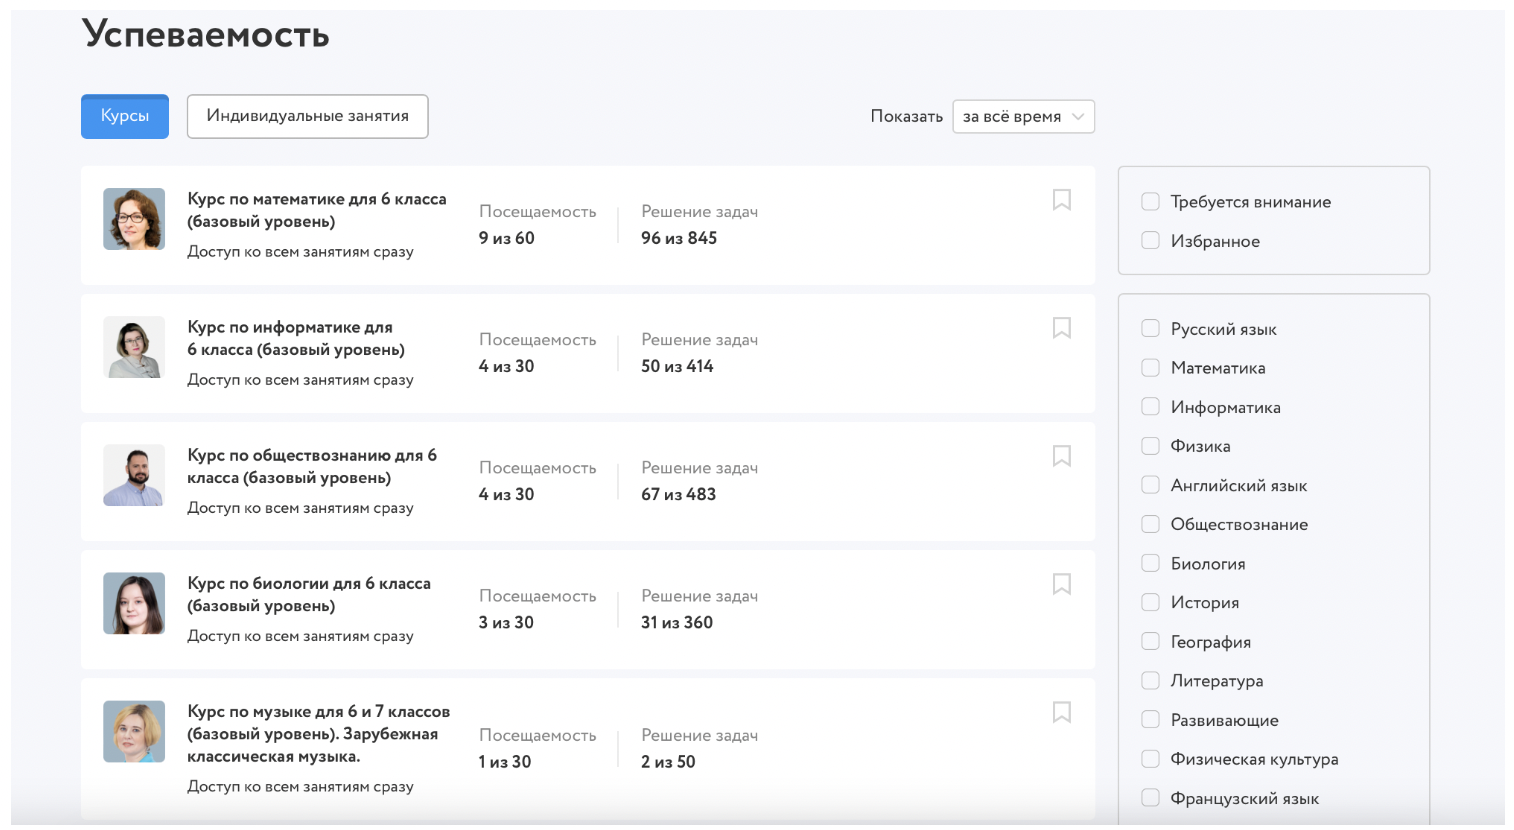Click solved tasks value '2 из 50'
This screenshot has height=830, width=1514.
click(668, 762)
